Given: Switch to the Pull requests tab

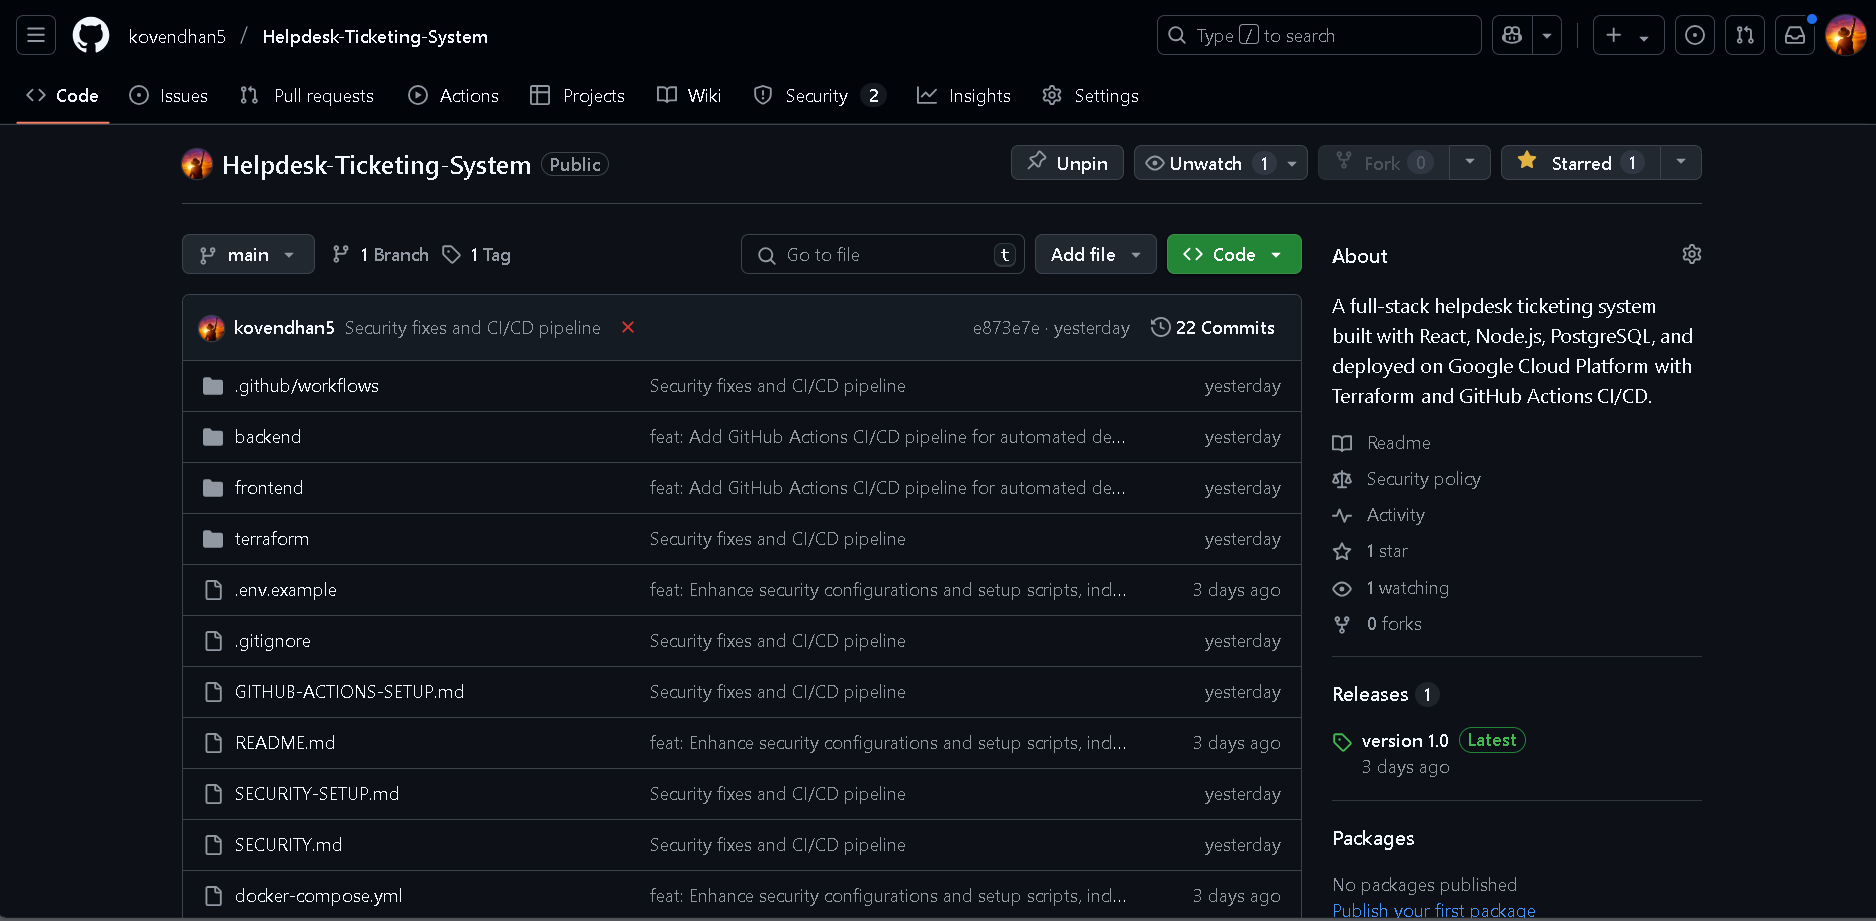Looking at the screenshot, I should click(x=307, y=96).
